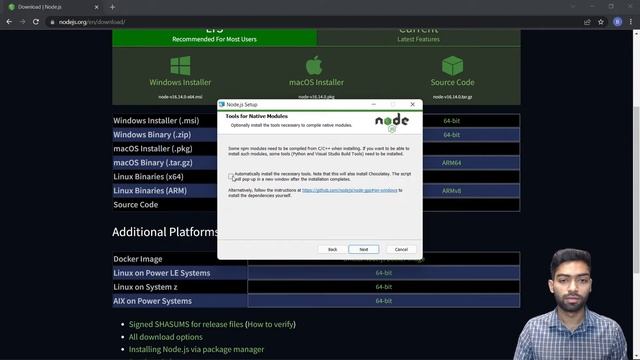The height and width of the screenshot is (360, 640).
Task: Reload the Node.js download page
Action: click(x=36, y=22)
